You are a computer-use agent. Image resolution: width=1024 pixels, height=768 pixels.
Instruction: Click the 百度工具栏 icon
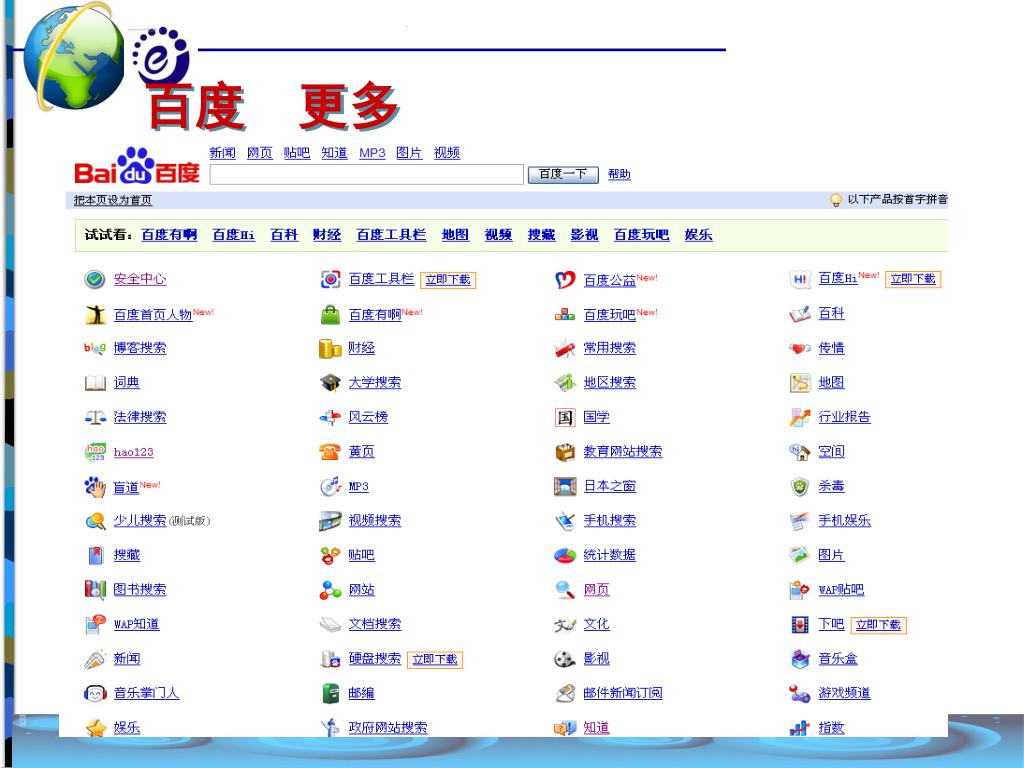pyautogui.click(x=330, y=280)
